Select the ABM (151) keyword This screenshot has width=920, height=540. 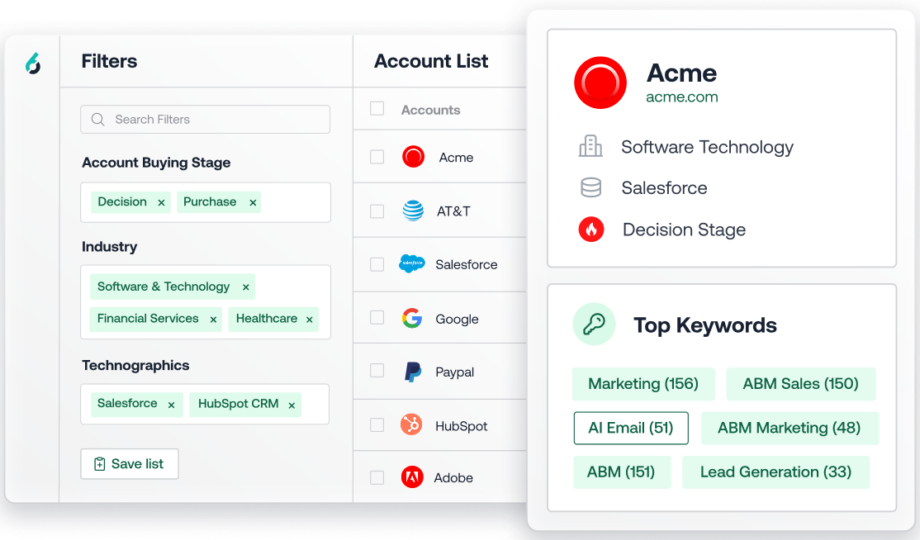coord(622,472)
